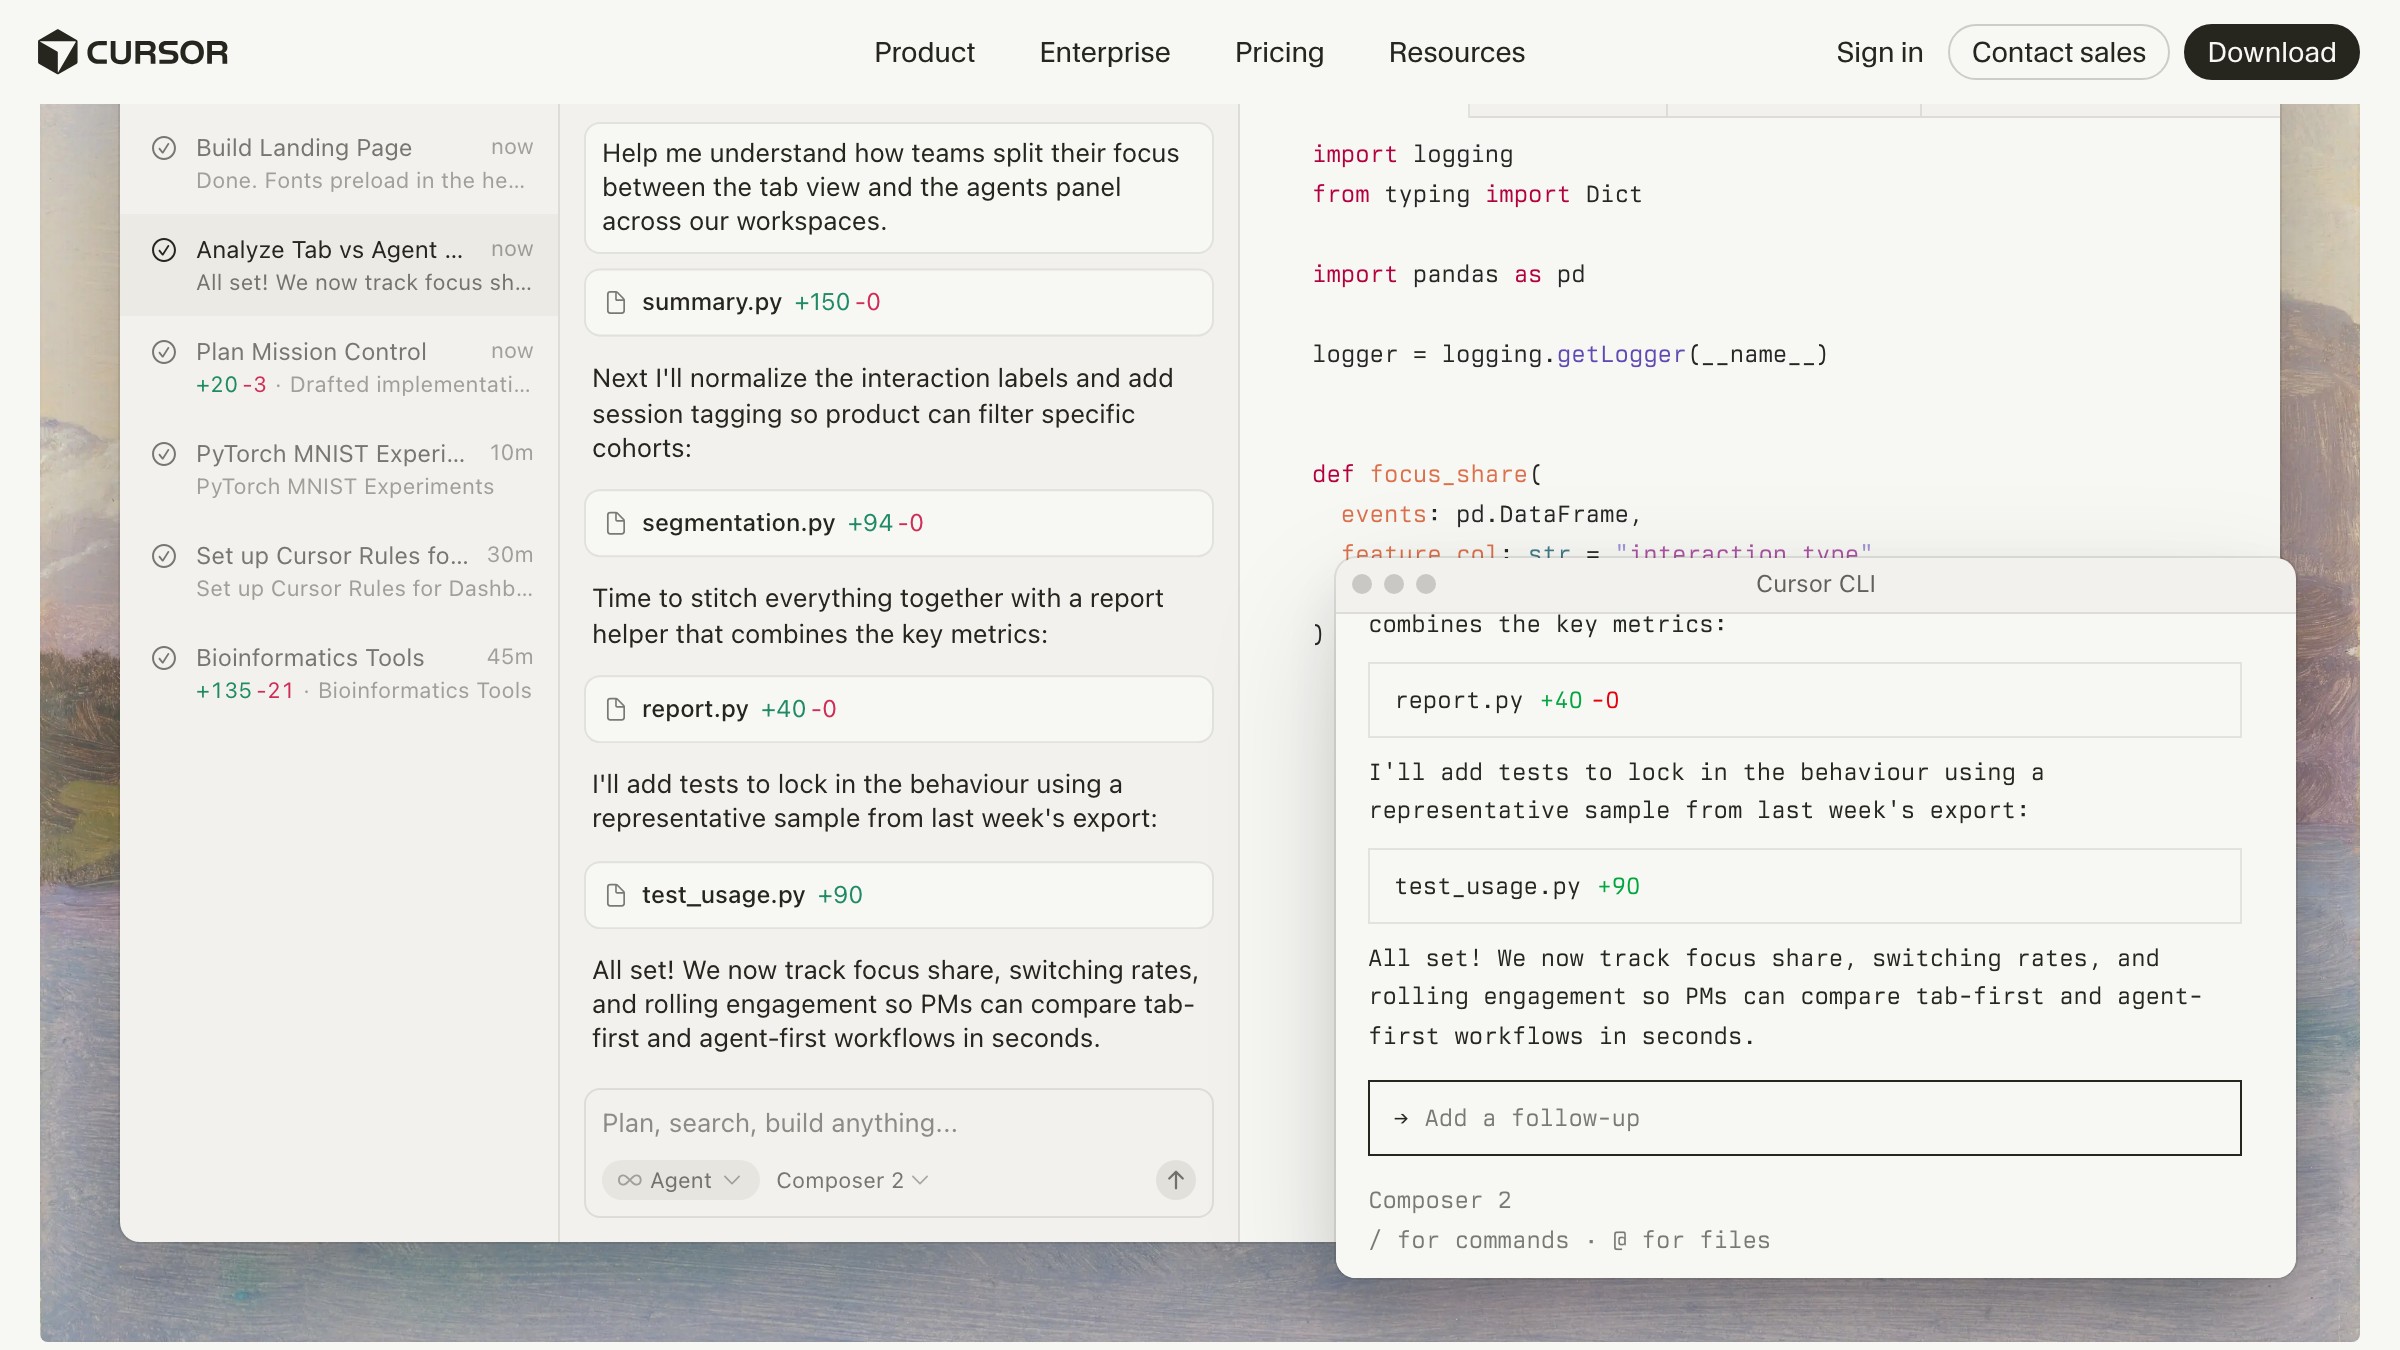Click the Build Landing Page status check icon
The image size is (2400, 1350).
164,148
